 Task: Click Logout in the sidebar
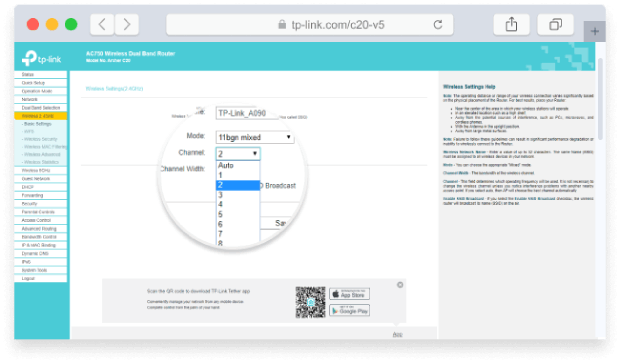point(41,278)
